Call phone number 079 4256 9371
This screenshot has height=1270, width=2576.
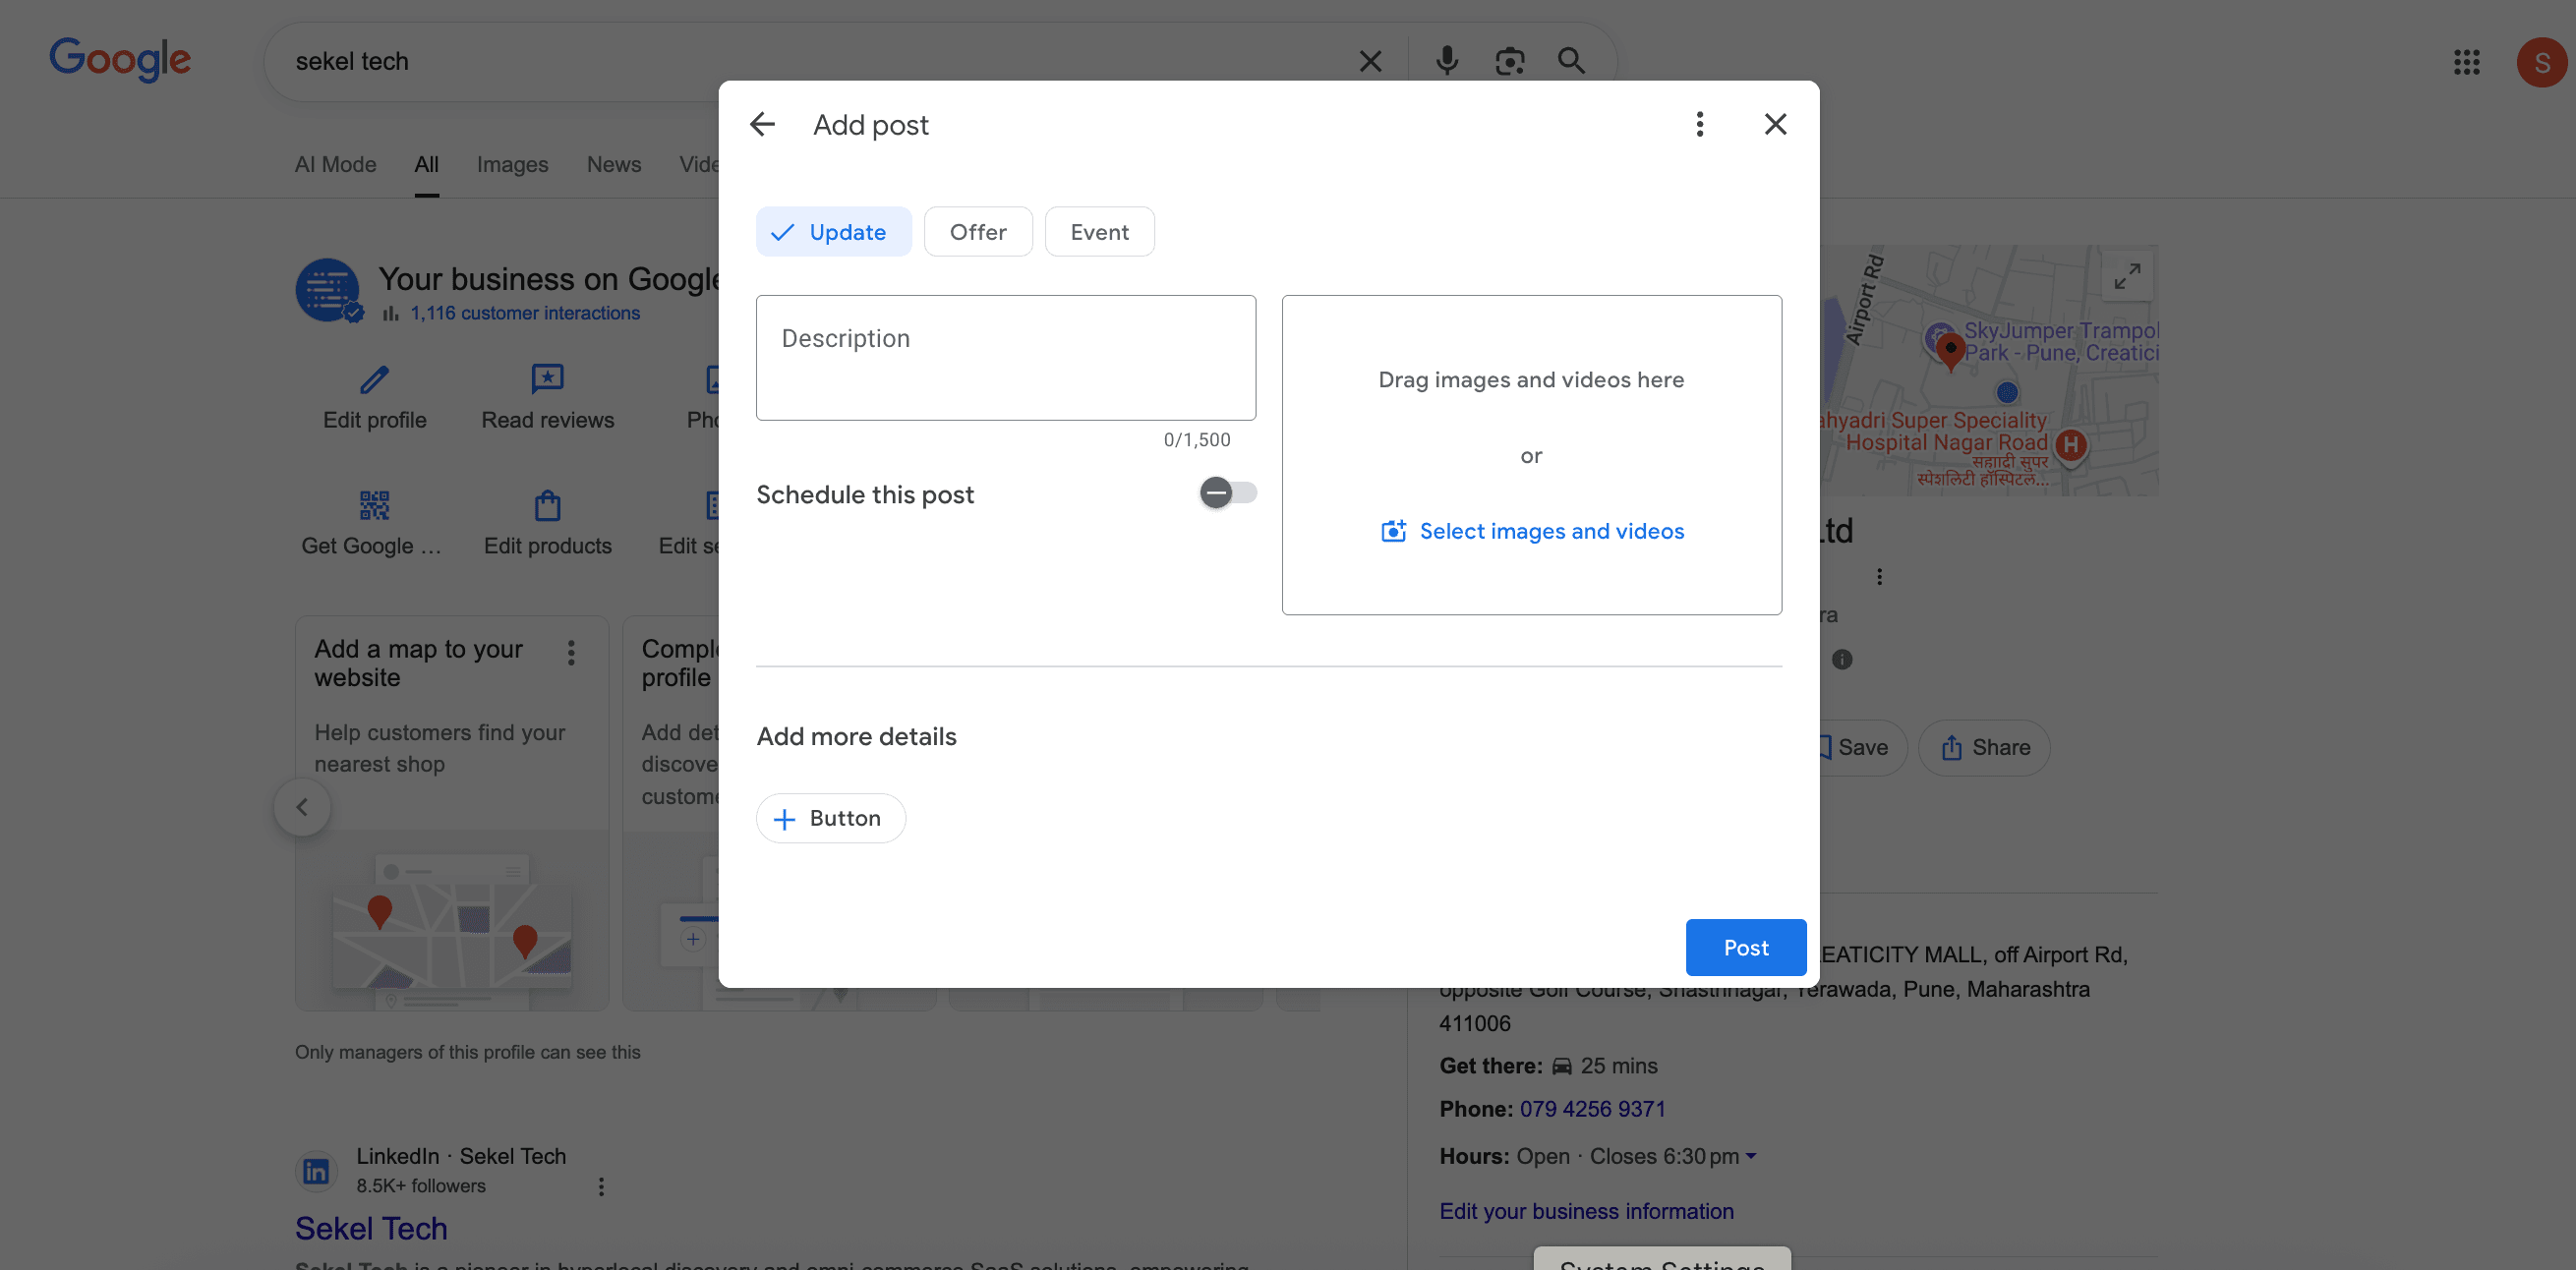[x=1592, y=1109]
